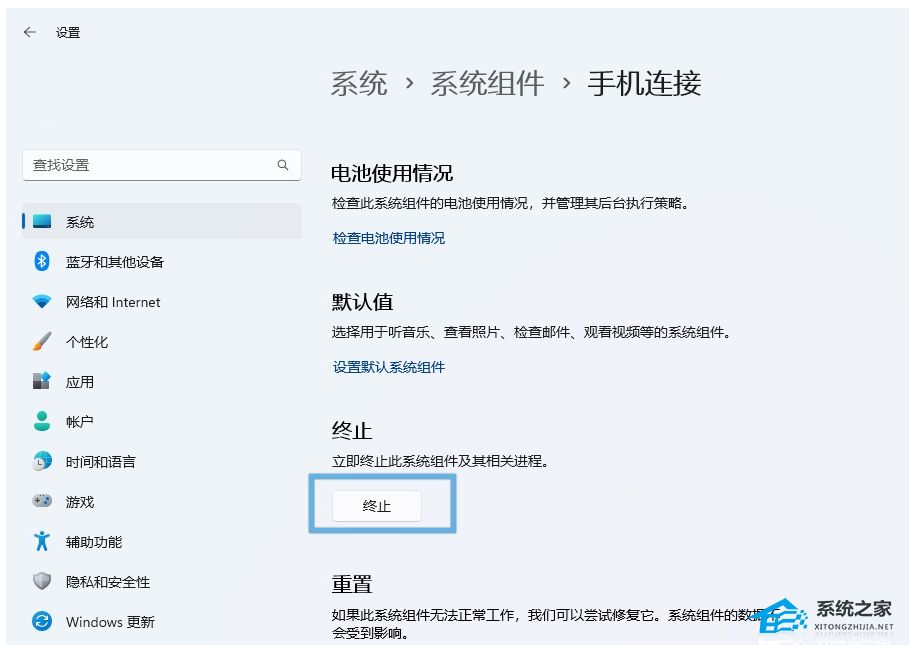Open 检查电池使用情况 link
This screenshot has height=645, width=909.
click(x=389, y=238)
